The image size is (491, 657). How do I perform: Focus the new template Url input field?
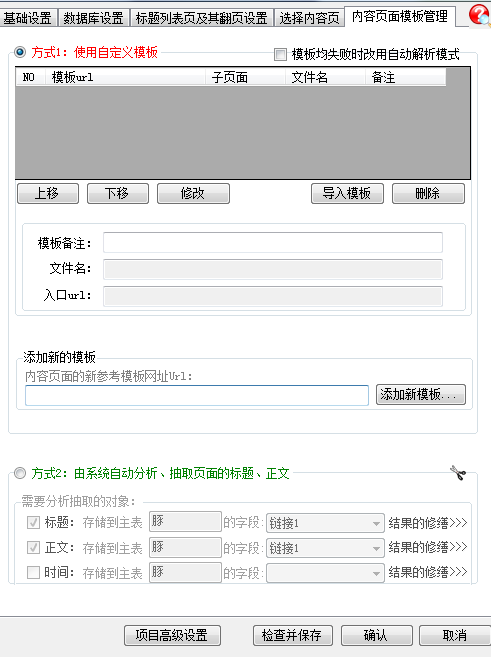pos(196,395)
